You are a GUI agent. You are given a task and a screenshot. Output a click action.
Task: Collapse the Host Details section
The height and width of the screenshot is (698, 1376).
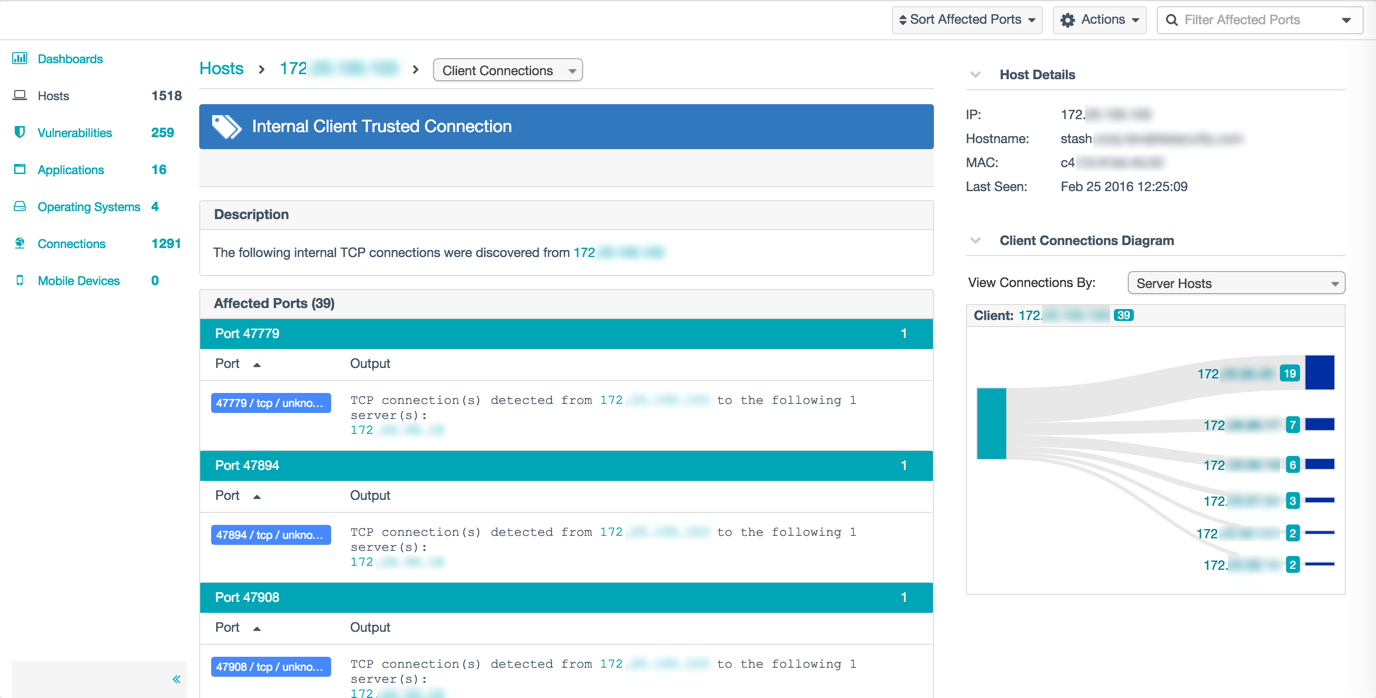pos(975,75)
